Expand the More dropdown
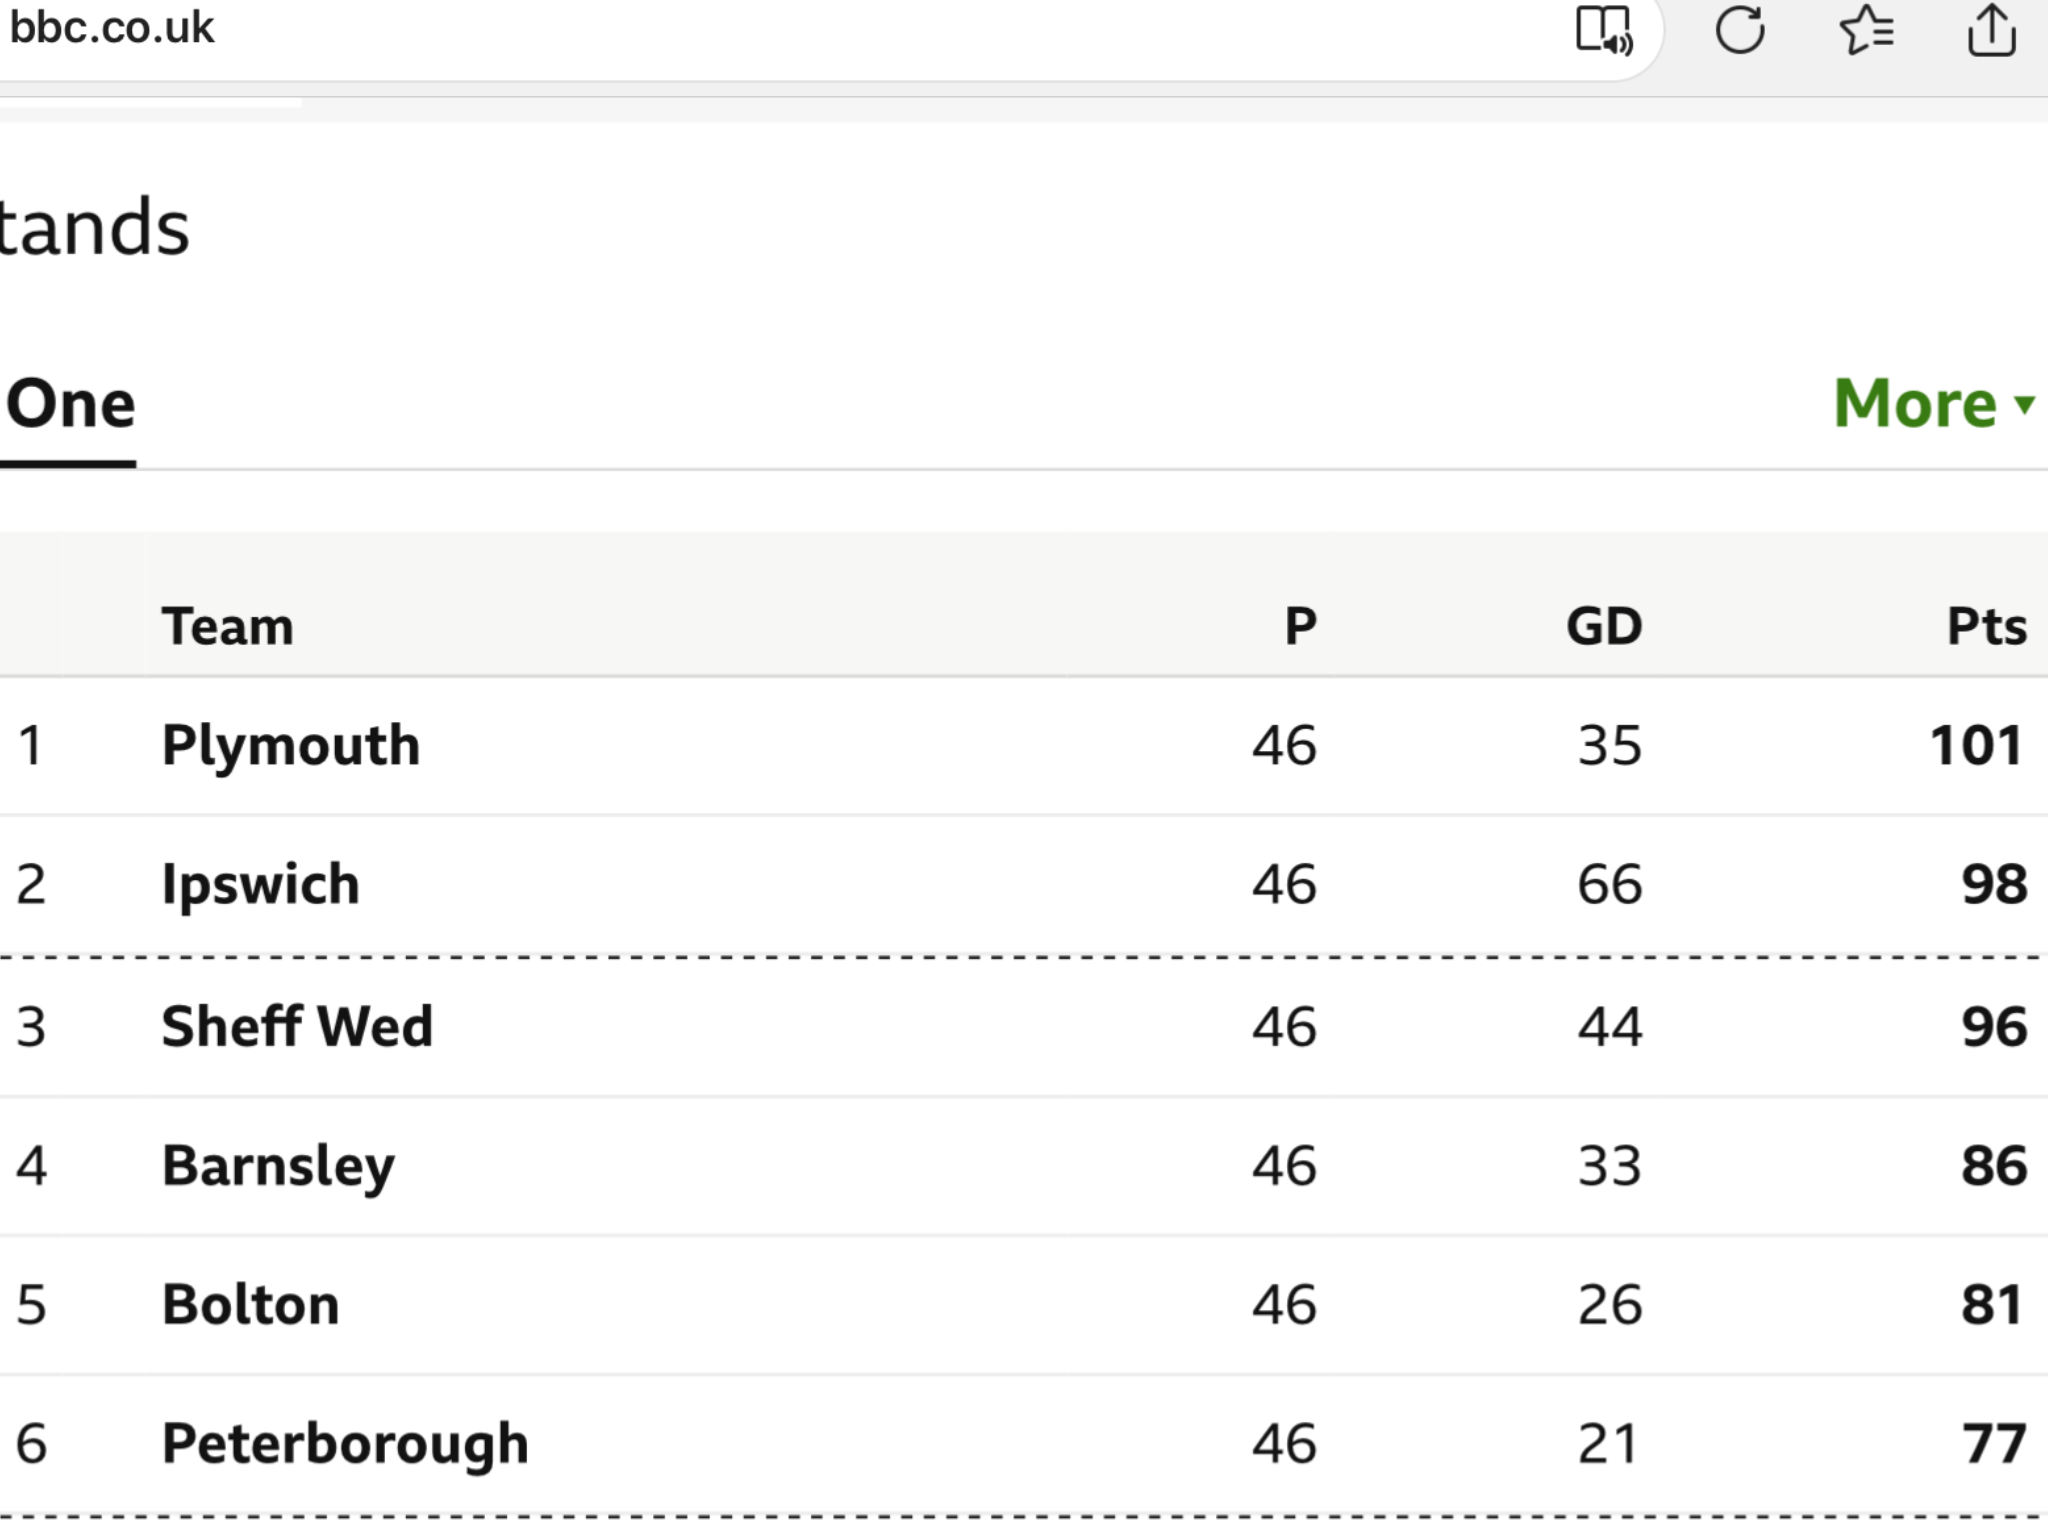 tap(1934, 404)
